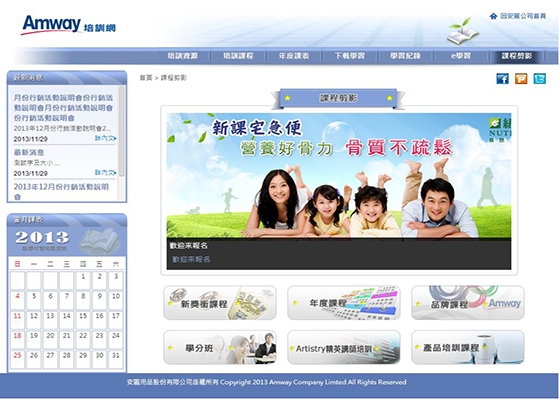Open the 下載學習 menu

[x=349, y=56]
